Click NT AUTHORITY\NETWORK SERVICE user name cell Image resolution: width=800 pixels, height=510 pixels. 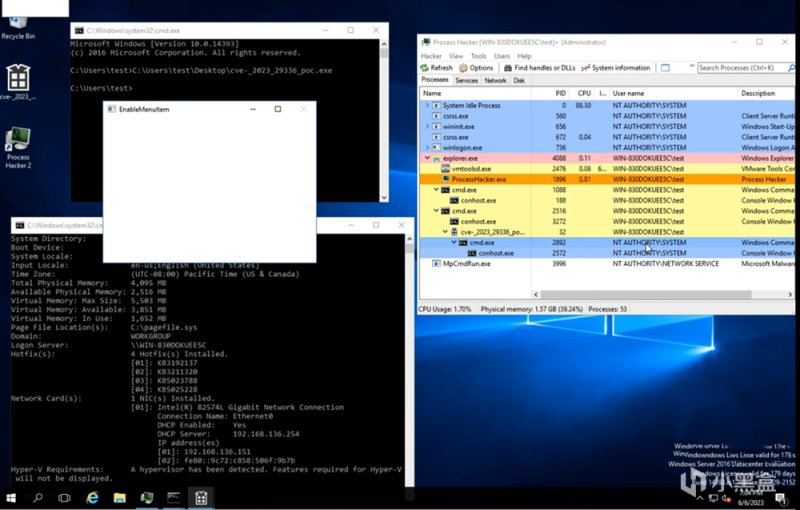coord(666,264)
